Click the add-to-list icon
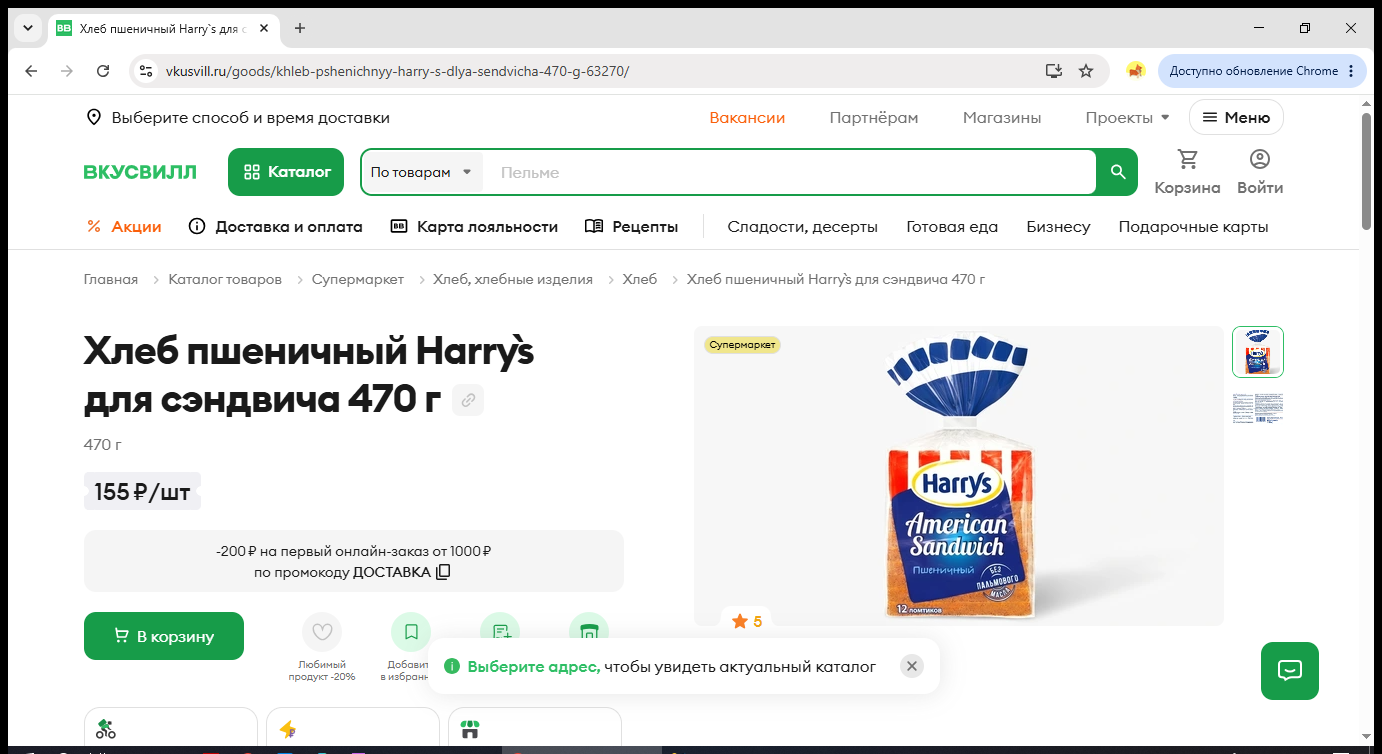Screen dimensions: 1382x754 pos(500,630)
